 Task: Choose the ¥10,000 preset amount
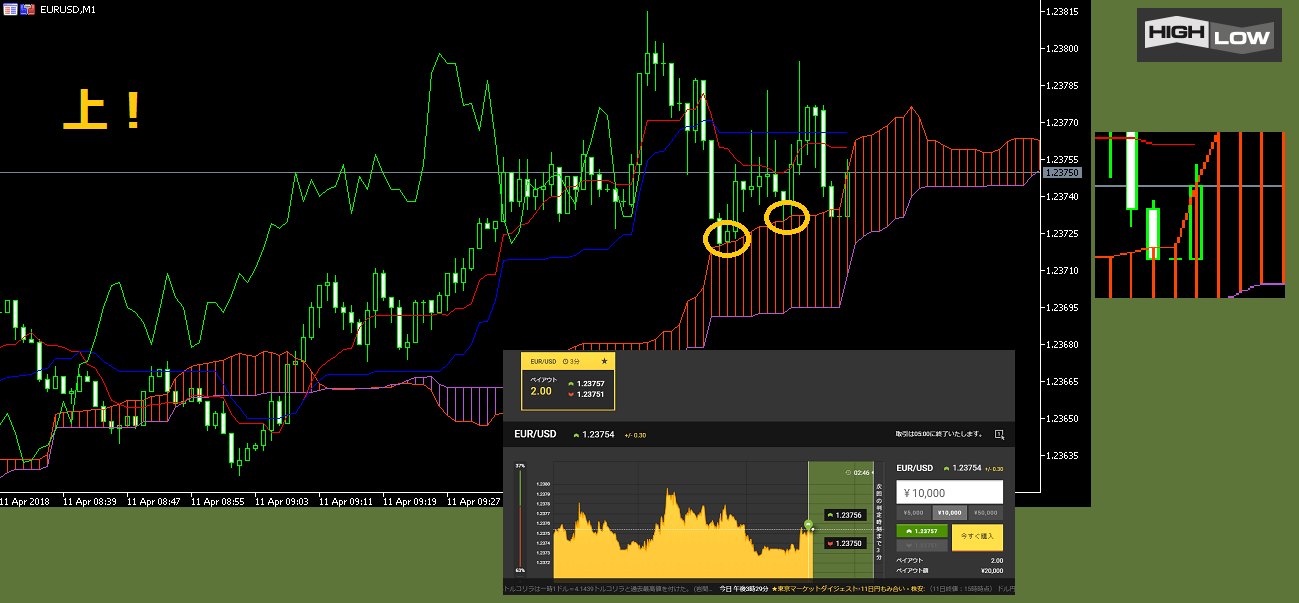949,512
